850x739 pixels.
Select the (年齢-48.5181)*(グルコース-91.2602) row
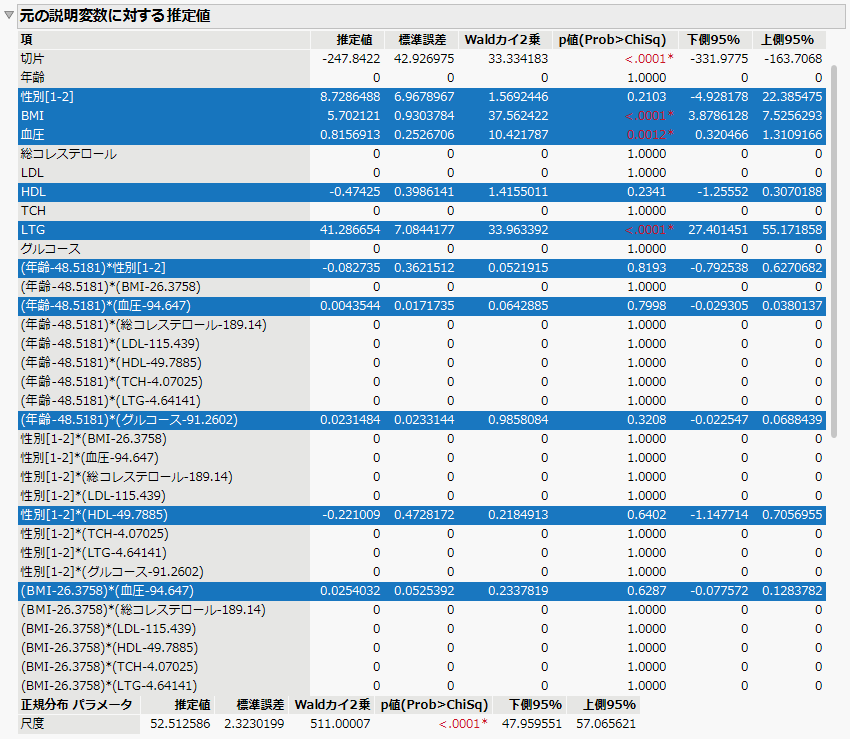pos(422,420)
